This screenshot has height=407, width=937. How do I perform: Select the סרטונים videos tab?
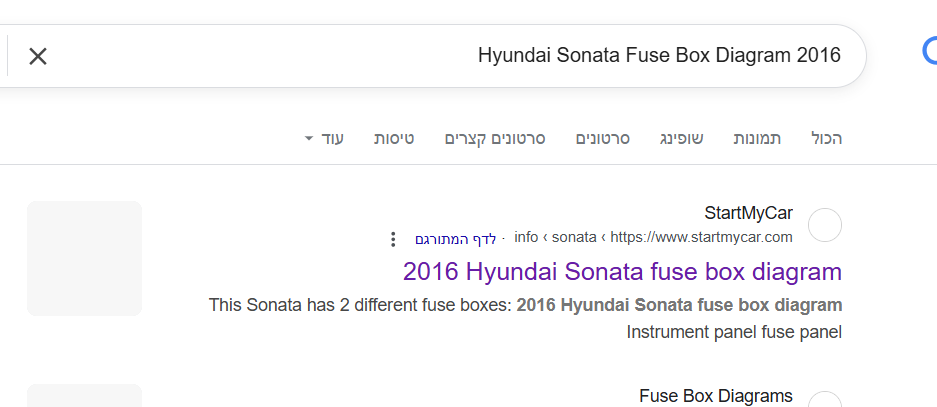tap(602, 139)
